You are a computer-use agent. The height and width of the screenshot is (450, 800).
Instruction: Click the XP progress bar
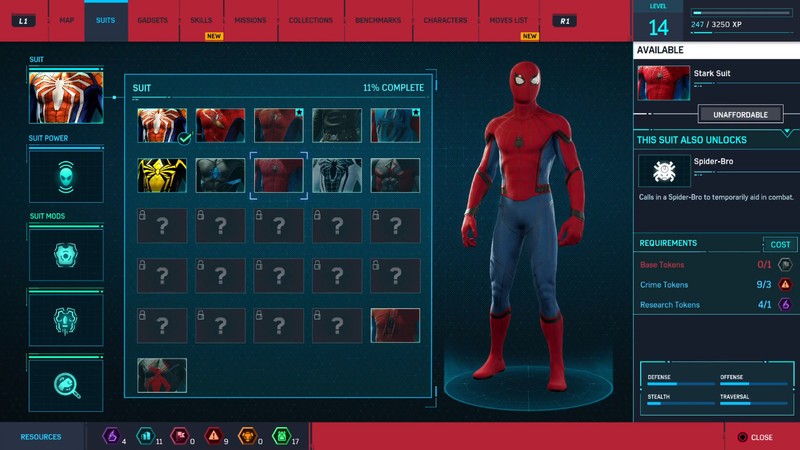coord(741,13)
